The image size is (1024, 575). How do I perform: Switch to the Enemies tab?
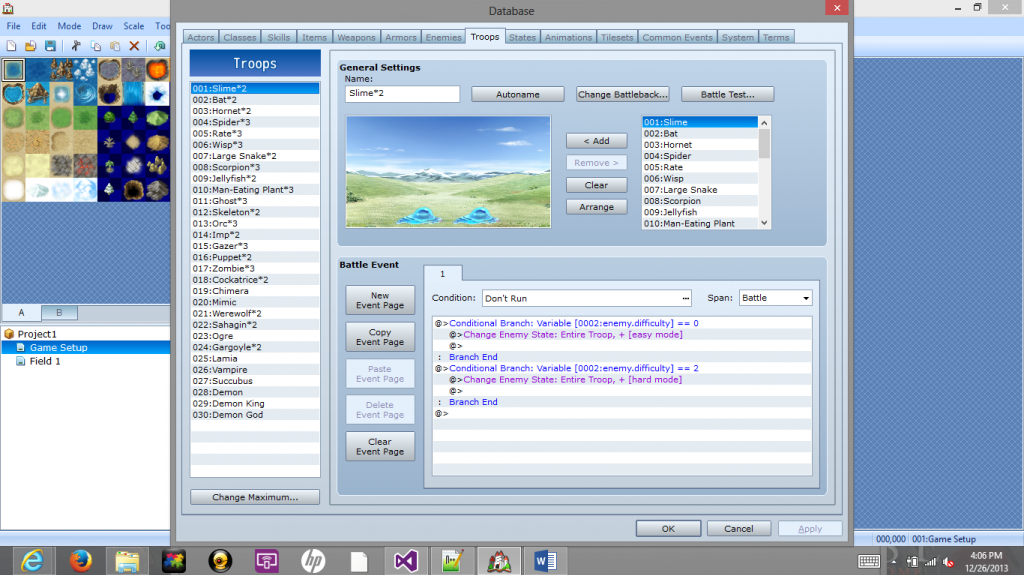pyautogui.click(x=443, y=37)
